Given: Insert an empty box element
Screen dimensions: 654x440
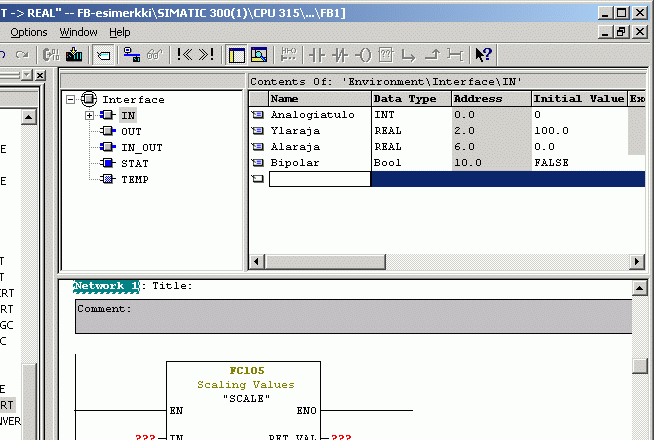Looking at the screenshot, I should pyautogui.click(x=386, y=55).
